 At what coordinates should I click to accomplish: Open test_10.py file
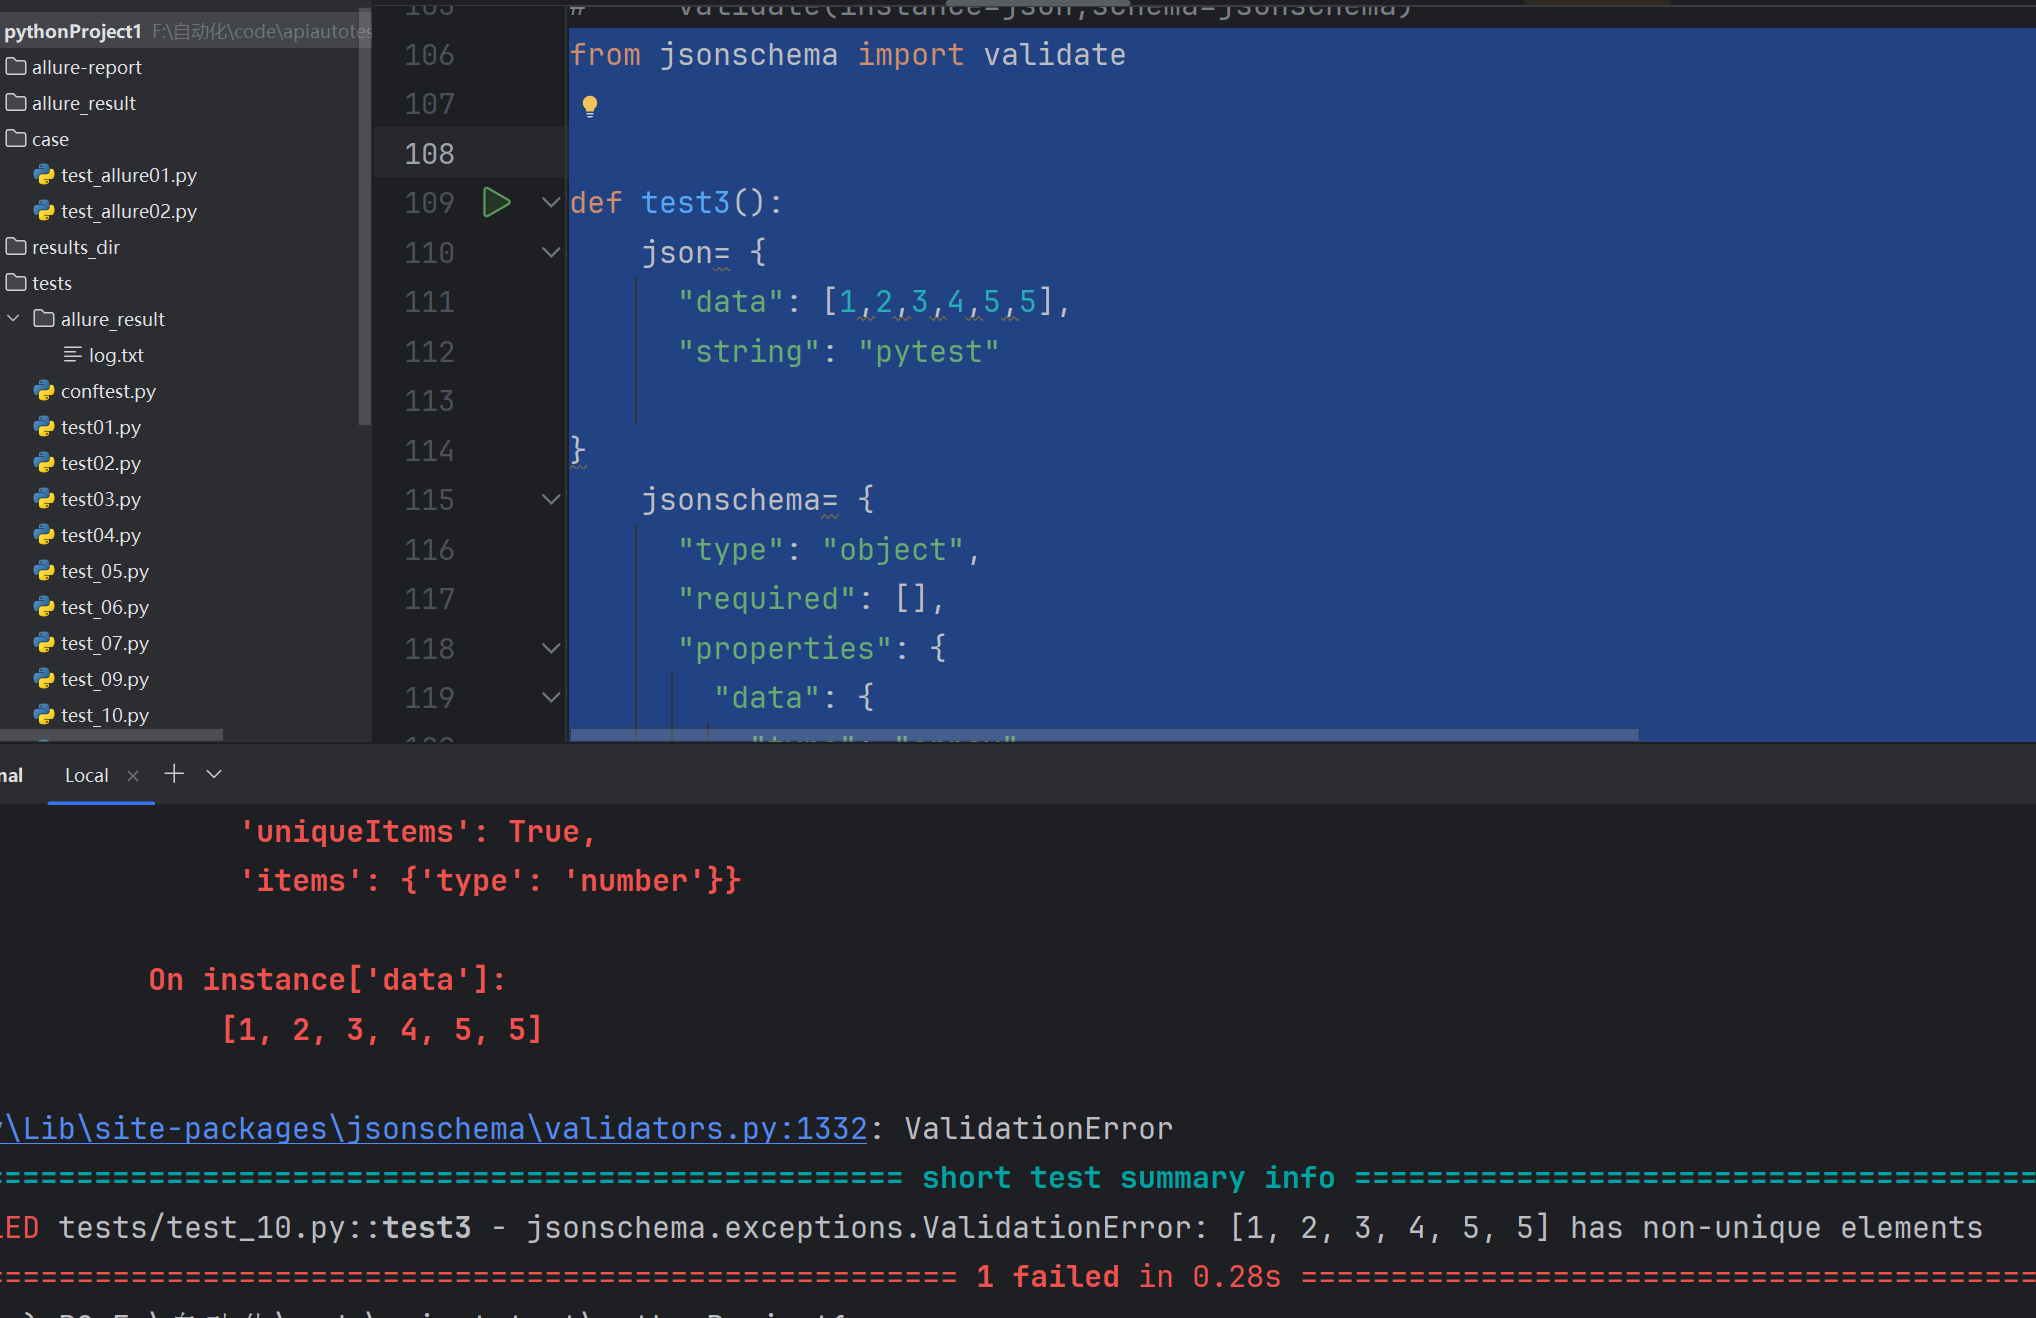104,715
